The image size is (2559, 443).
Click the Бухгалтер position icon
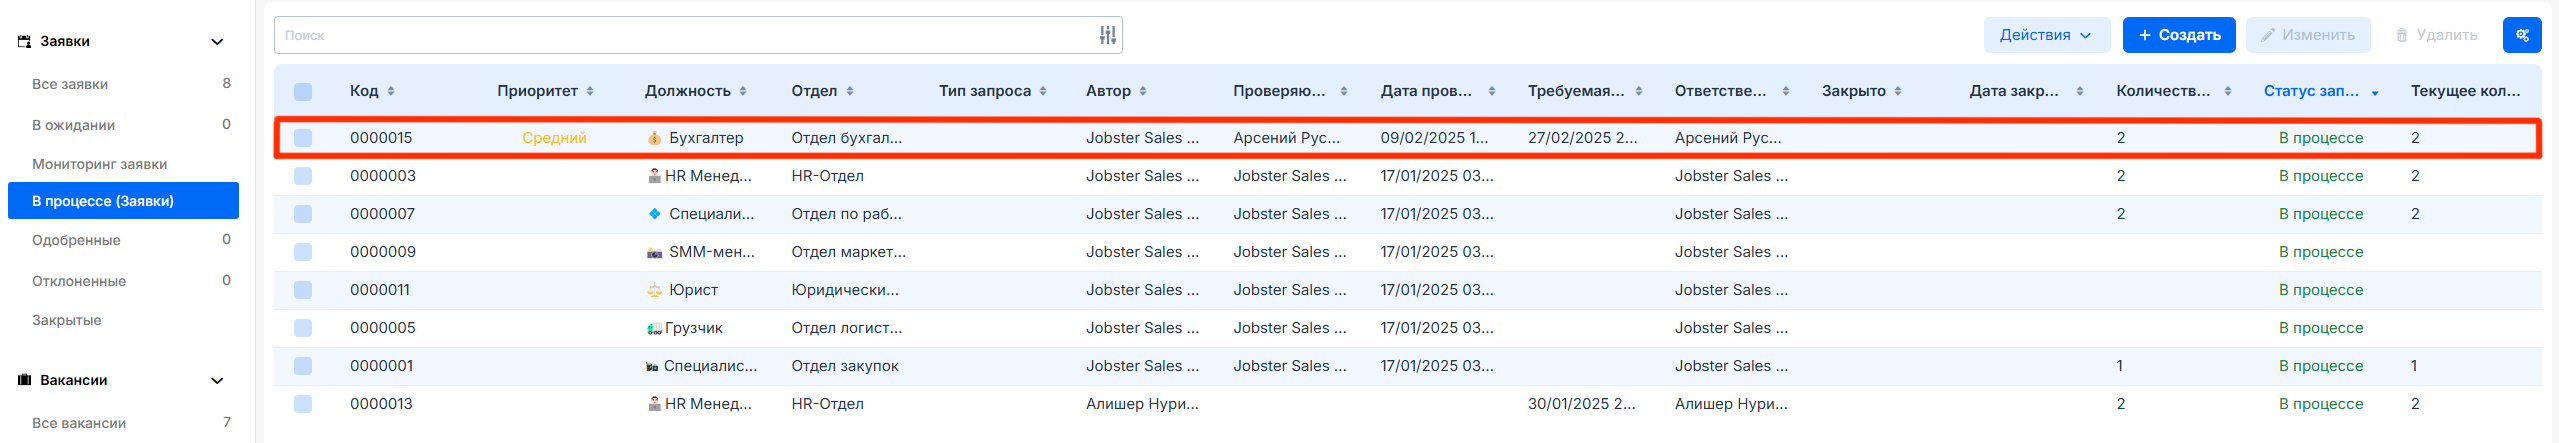pyautogui.click(x=654, y=138)
